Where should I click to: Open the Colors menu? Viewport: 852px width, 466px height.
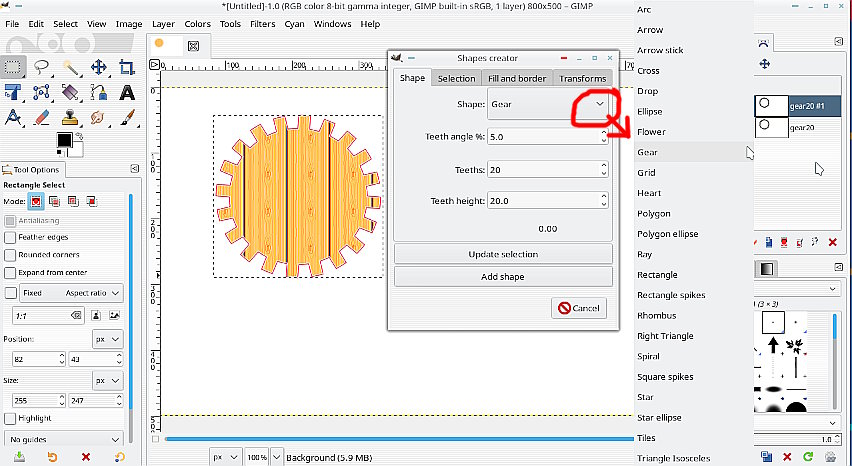tap(197, 24)
